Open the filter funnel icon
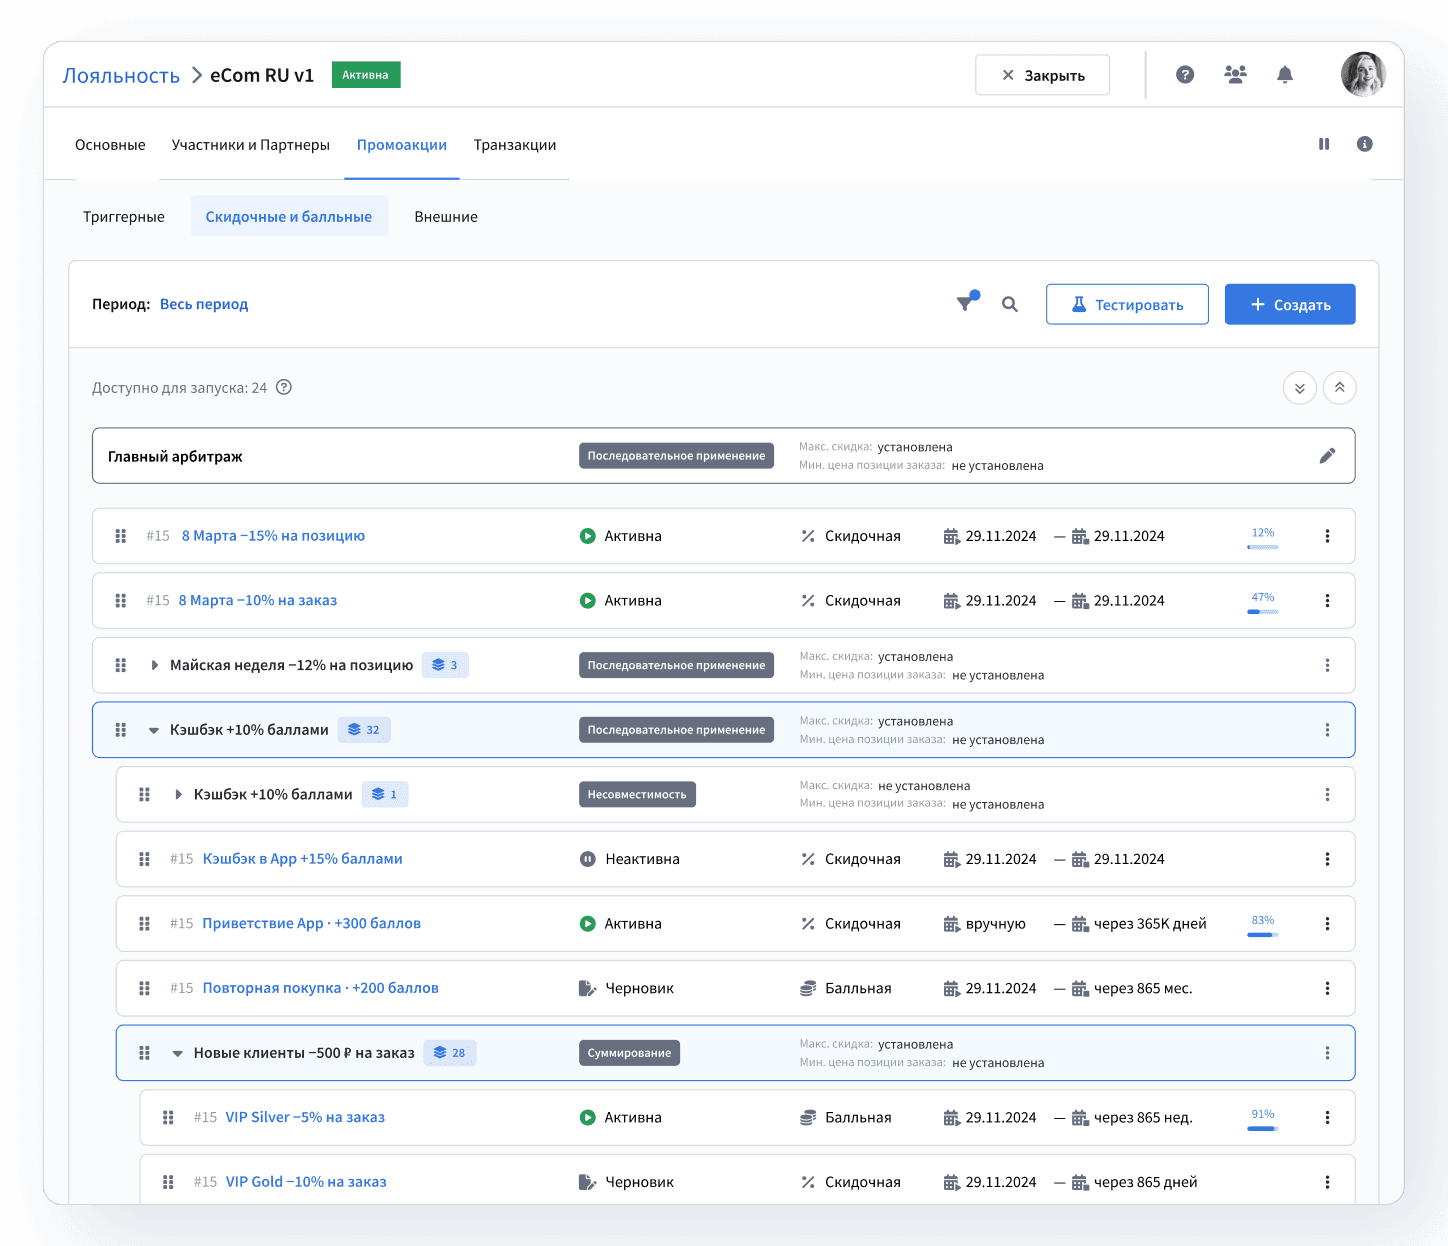Viewport: 1448px width, 1246px height. pos(966,303)
